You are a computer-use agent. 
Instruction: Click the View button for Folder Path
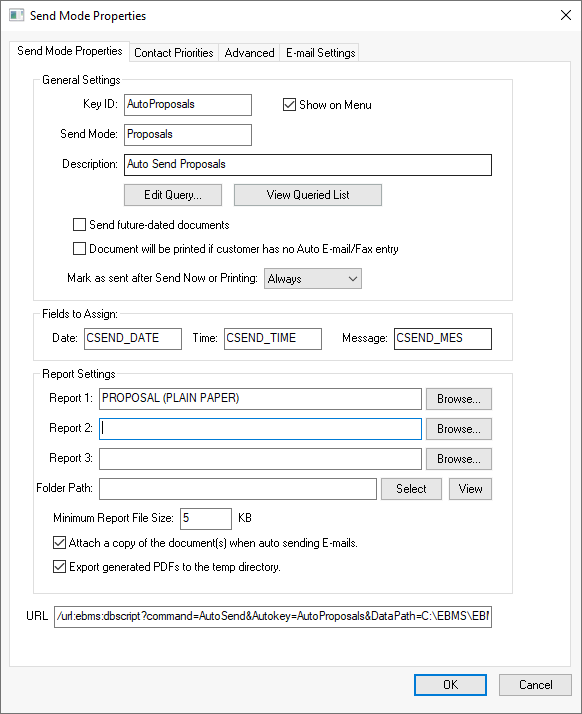click(470, 489)
